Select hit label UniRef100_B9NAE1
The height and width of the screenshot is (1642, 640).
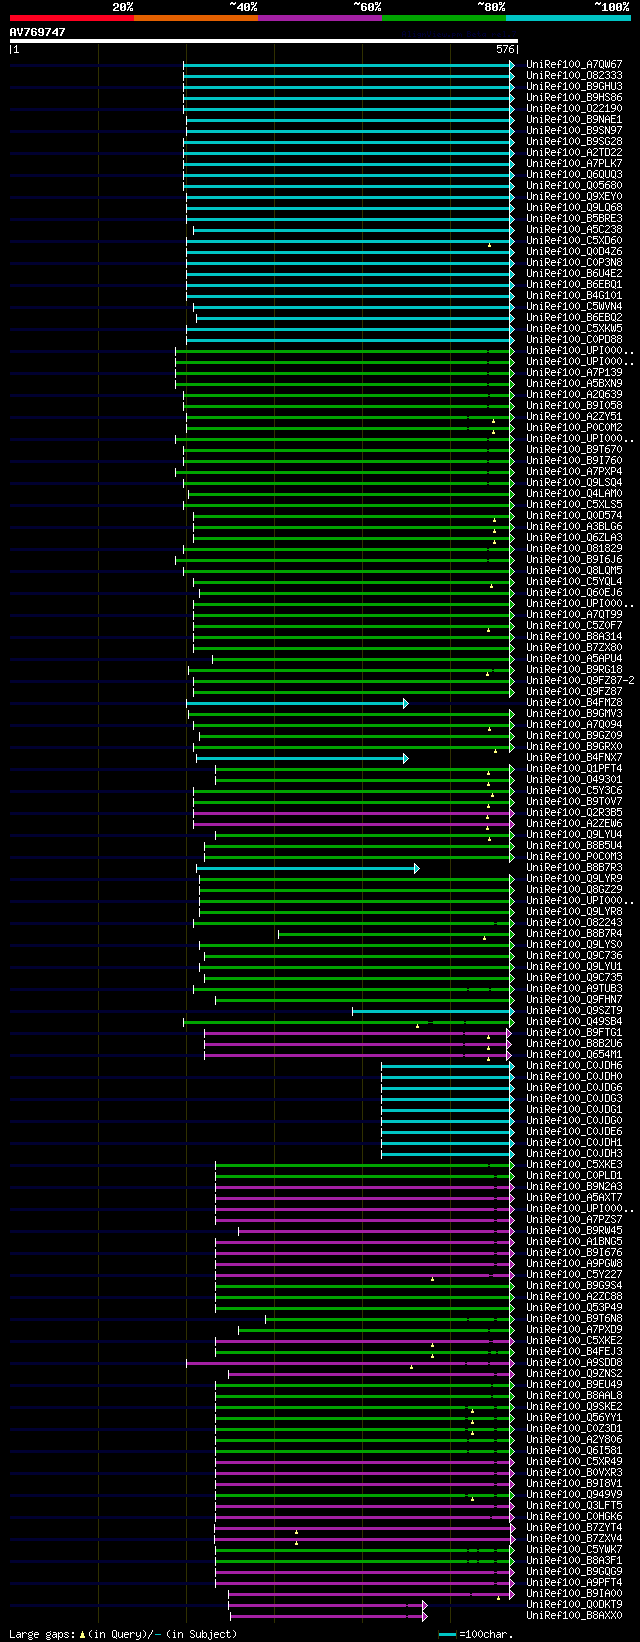click(x=574, y=120)
